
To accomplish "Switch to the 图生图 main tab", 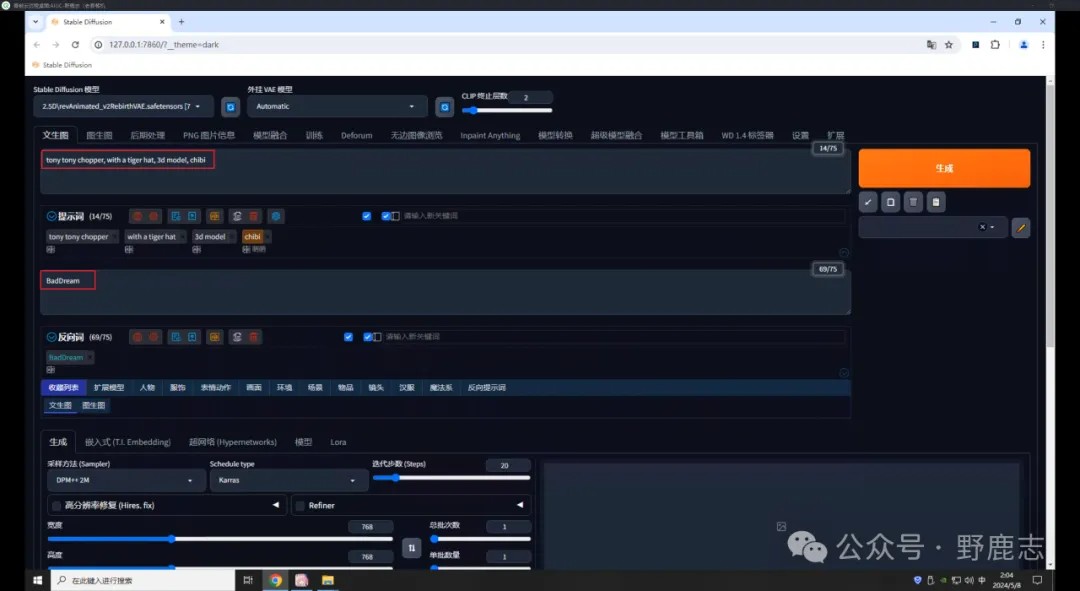I will click(x=99, y=135).
